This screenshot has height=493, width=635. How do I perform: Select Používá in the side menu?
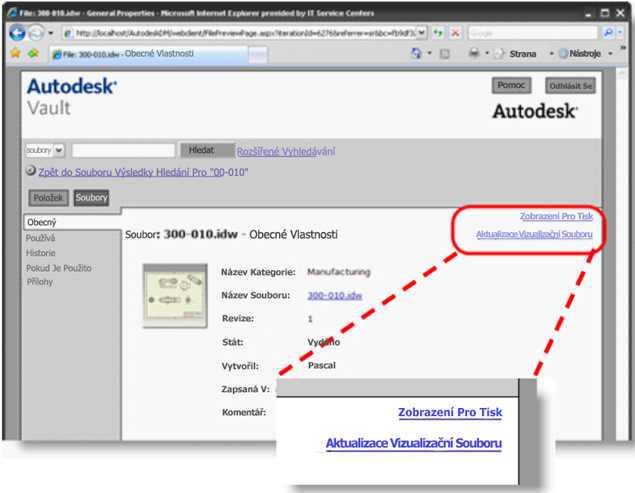pyautogui.click(x=40, y=238)
